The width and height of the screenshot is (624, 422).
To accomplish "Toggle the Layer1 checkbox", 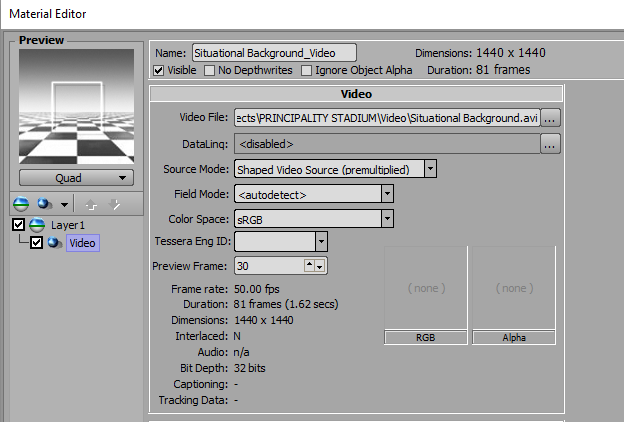I will (18, 225).
